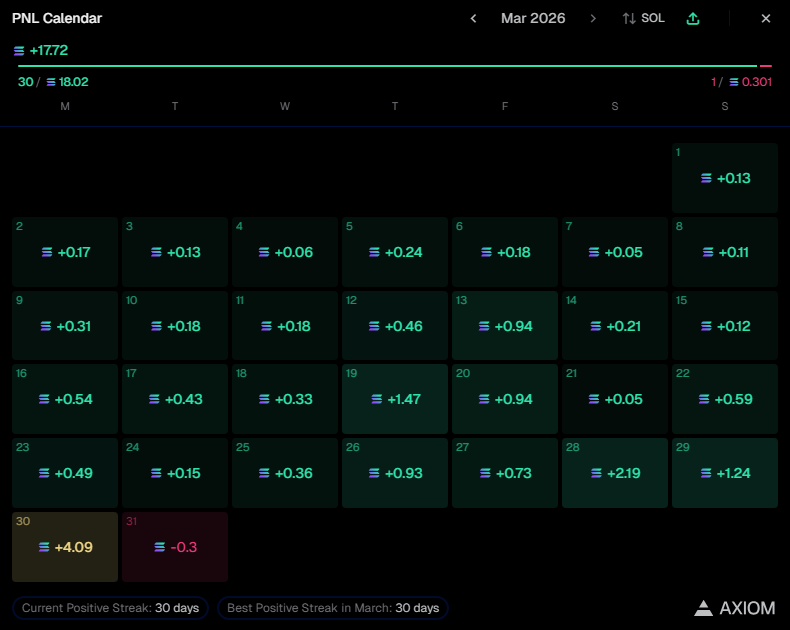Click the 1 / 0.301 losing days stat
Image resolution: width=790 pixels, height=630 pixels.
point(741,82)
